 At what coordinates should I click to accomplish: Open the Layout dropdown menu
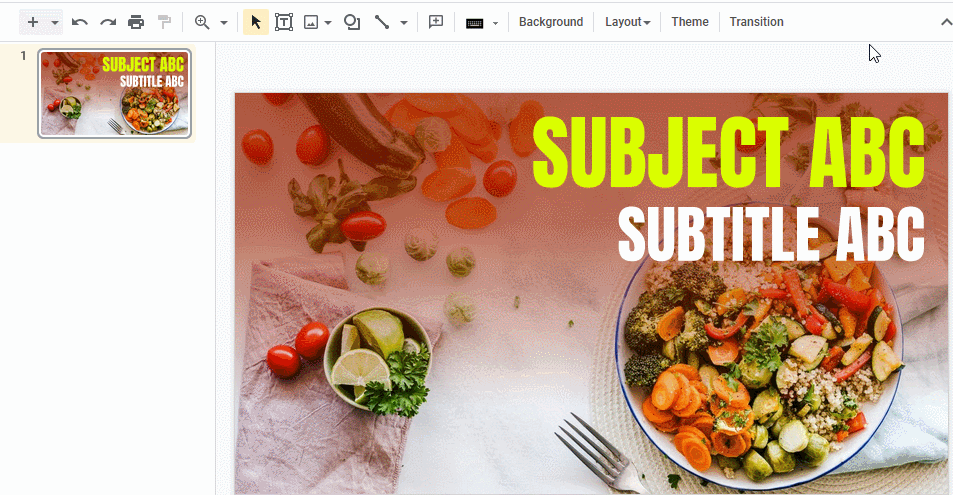627,22
